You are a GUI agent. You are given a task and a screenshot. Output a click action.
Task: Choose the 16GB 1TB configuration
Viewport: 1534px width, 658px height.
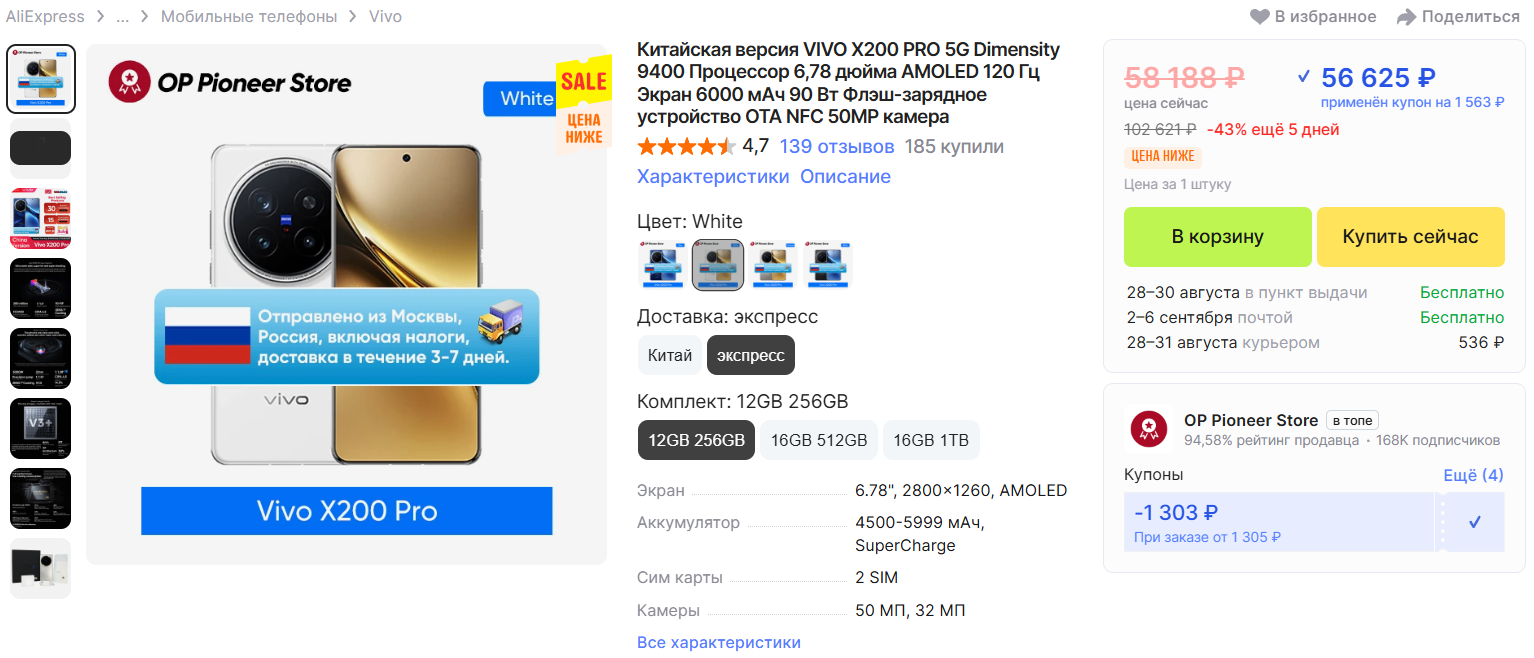931,440
